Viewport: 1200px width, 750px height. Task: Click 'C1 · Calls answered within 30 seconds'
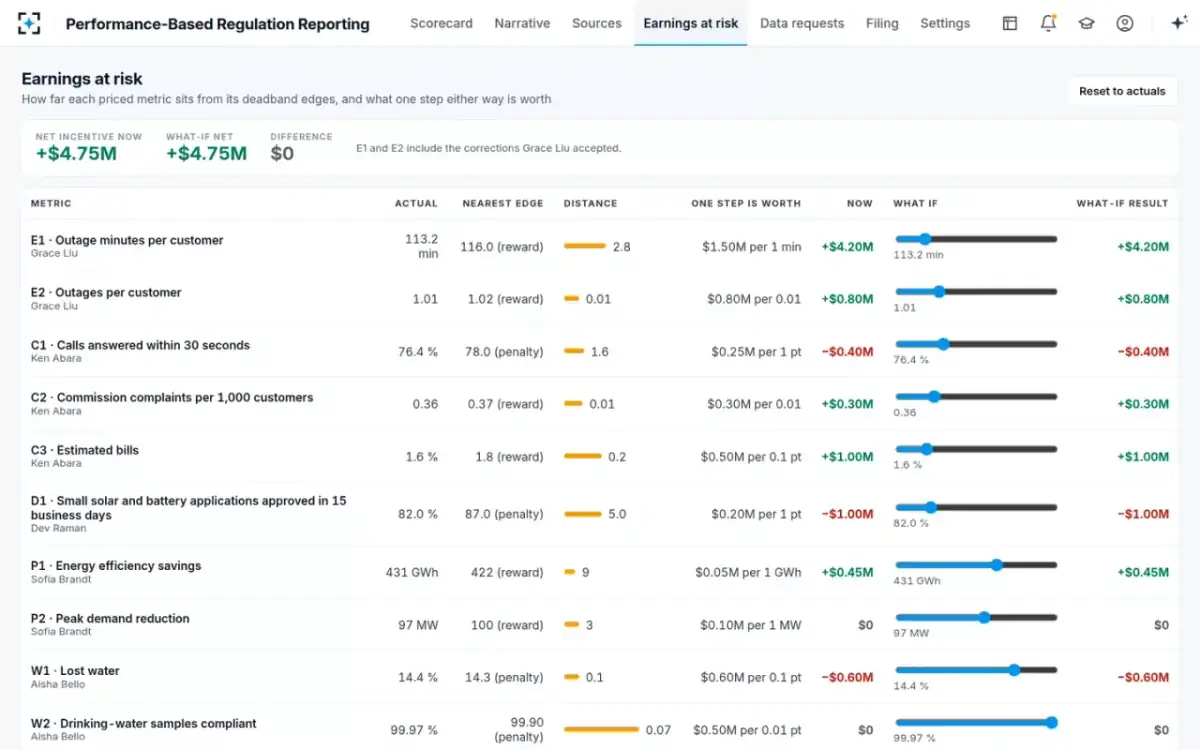pyautogui.click(x=140, y=345)
